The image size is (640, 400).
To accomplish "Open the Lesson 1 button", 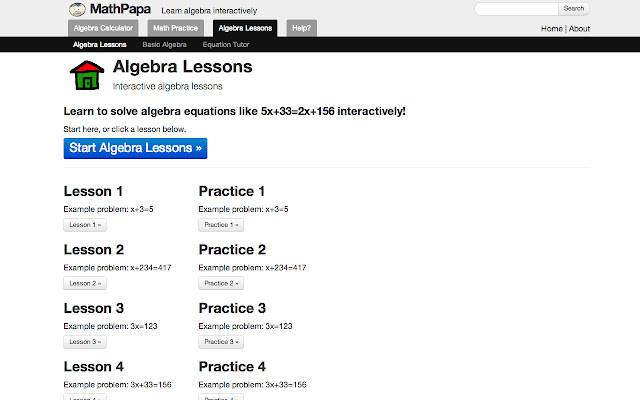I will tap(84, 225).
